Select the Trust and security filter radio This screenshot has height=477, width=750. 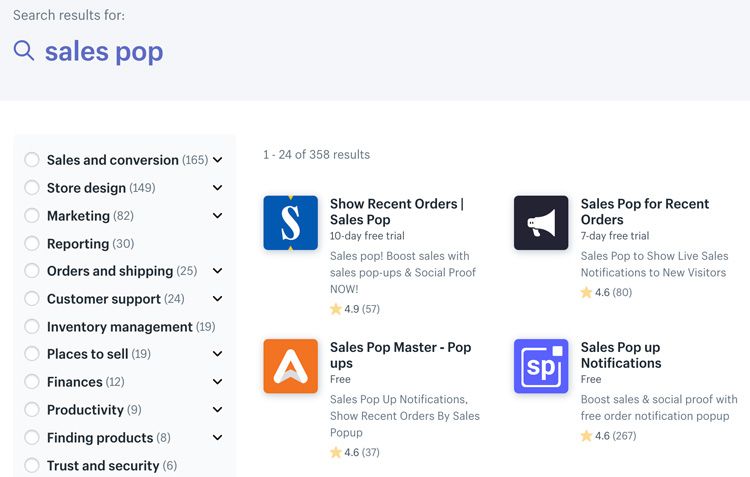[32, 465]
